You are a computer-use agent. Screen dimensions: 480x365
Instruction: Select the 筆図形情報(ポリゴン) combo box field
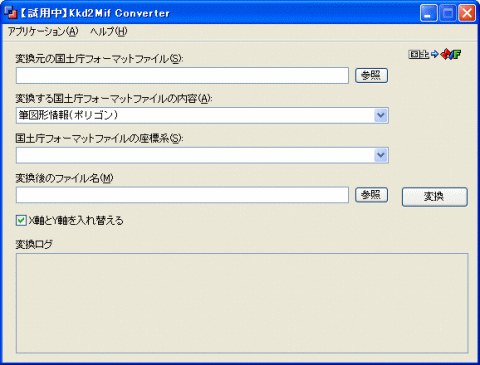202,115
